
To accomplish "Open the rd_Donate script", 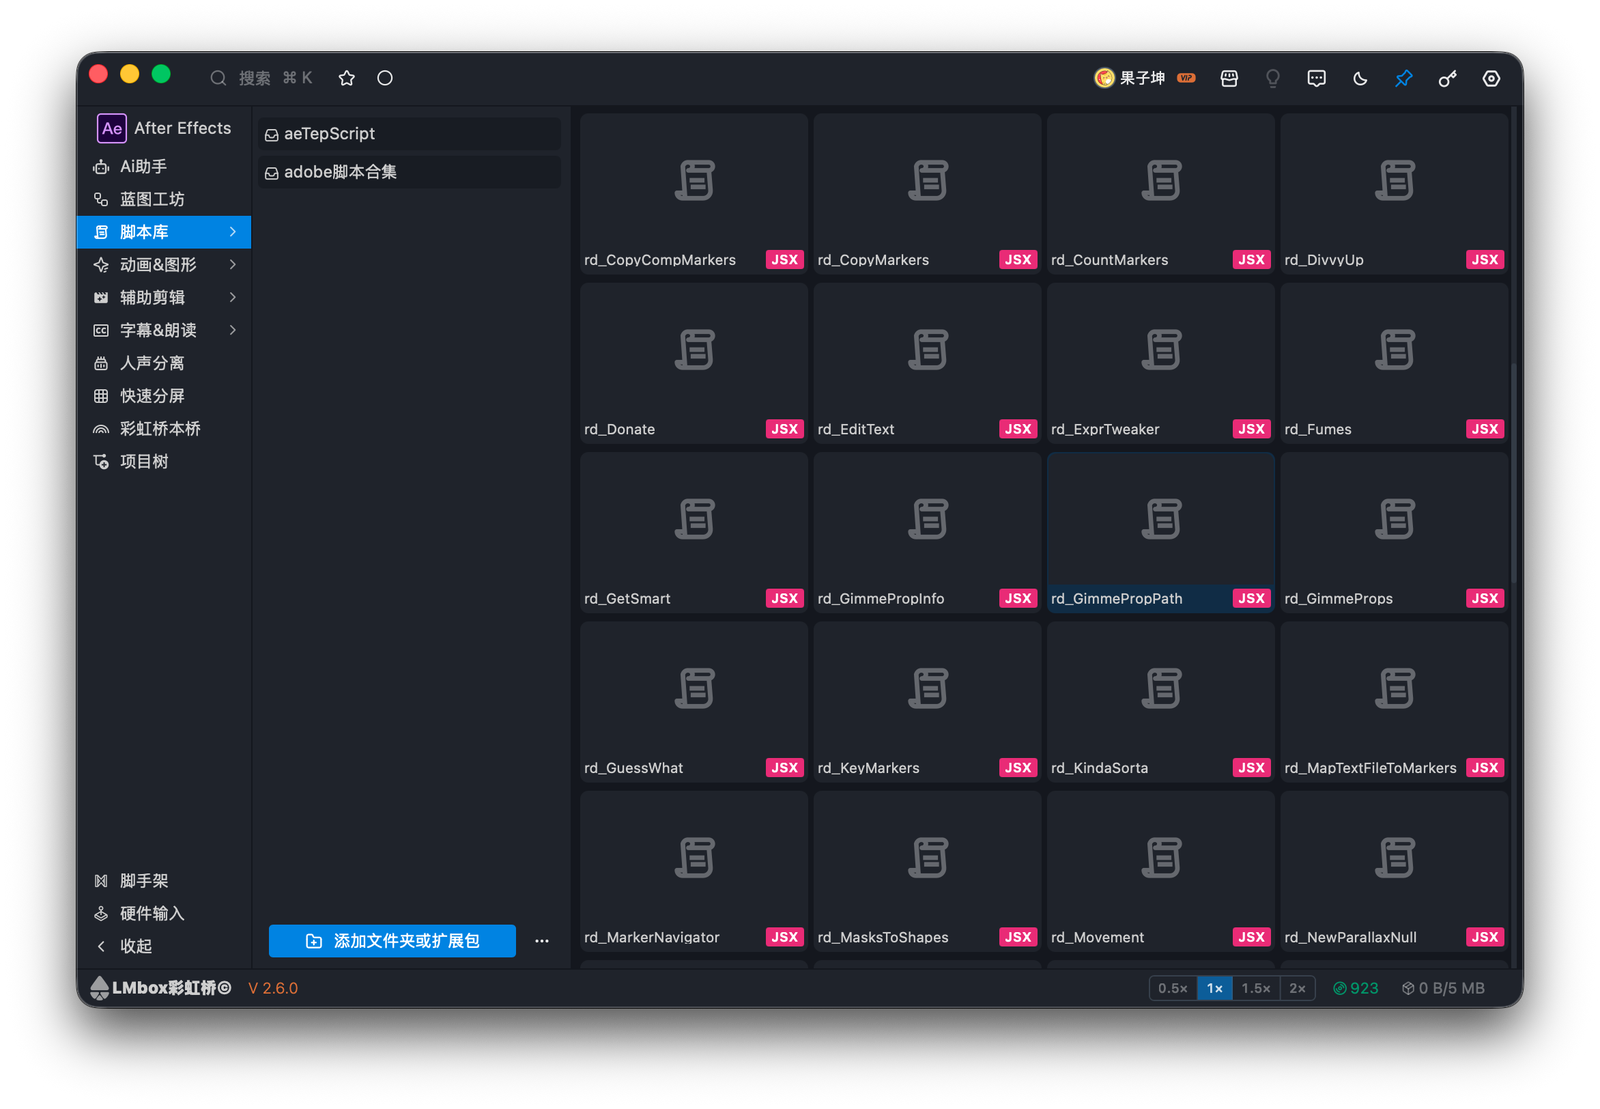I will pyautogui.click(x=694, y=363).
